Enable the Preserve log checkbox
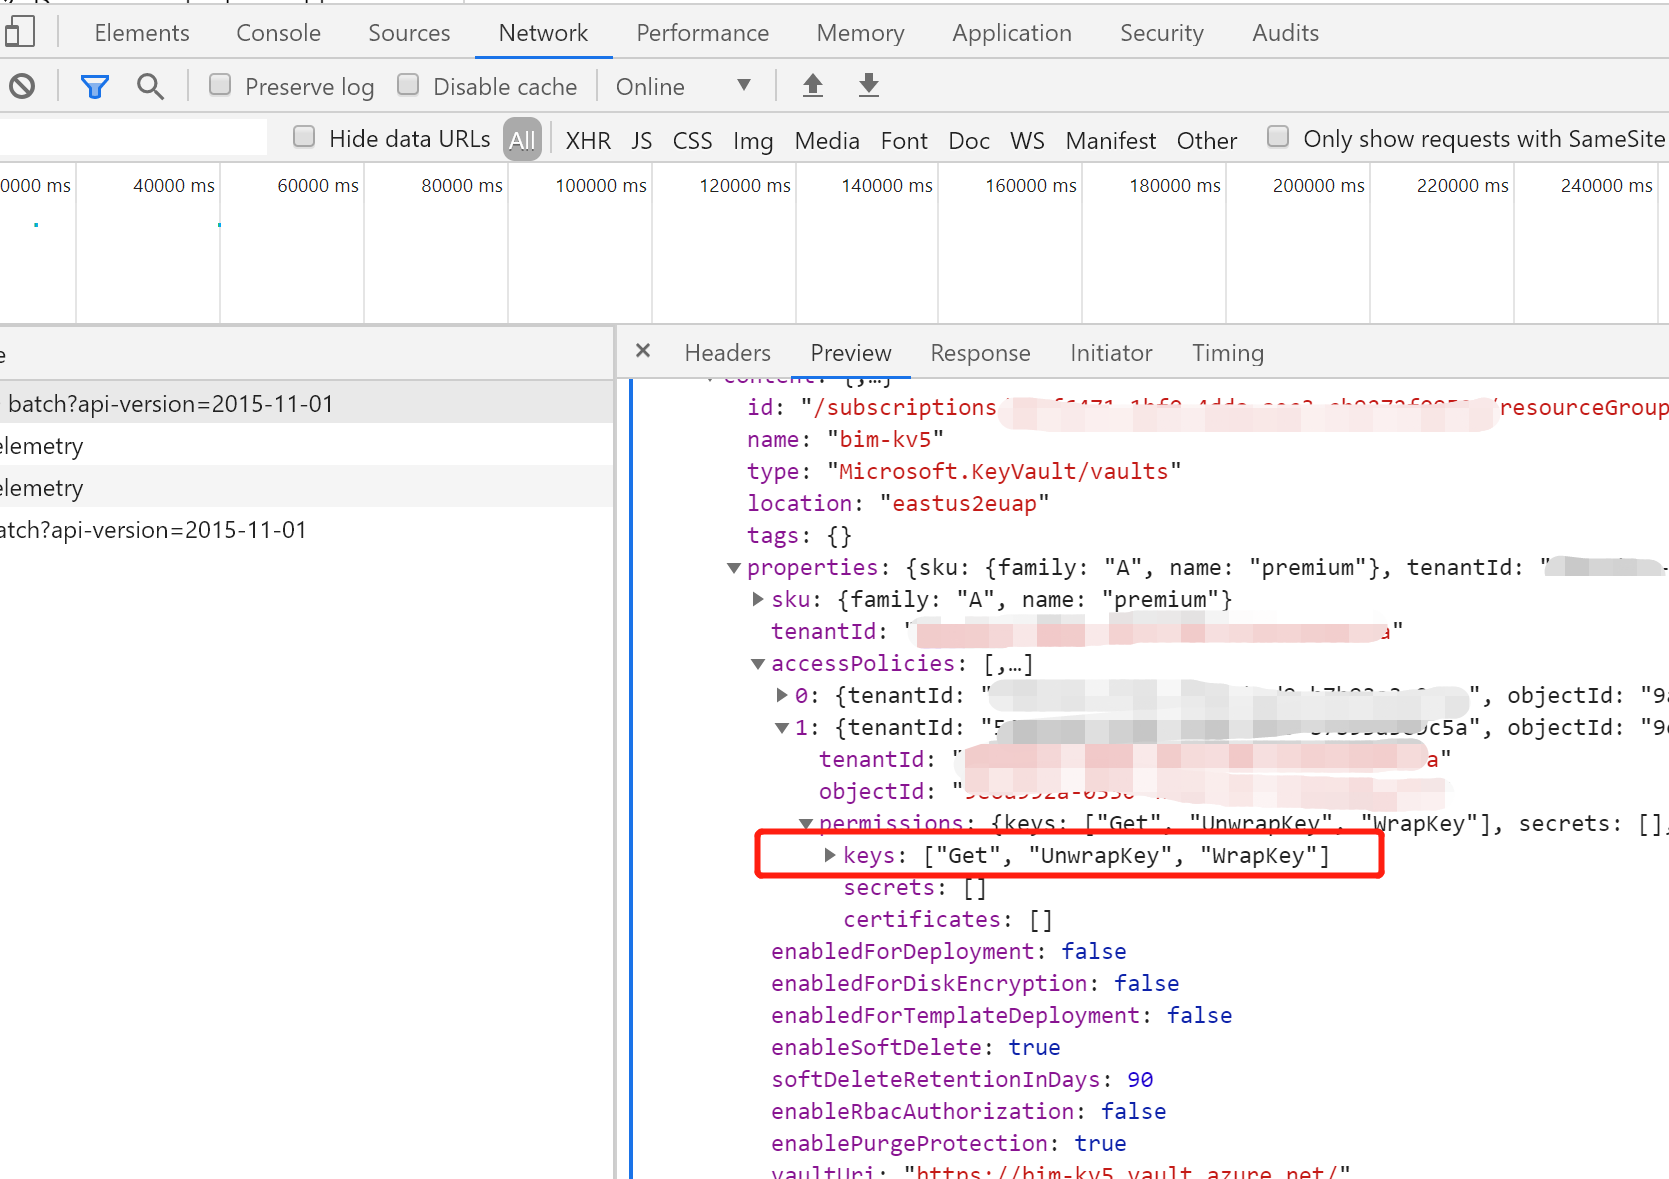Screen dimensions: 1669x1179 (x=220, y=84)
